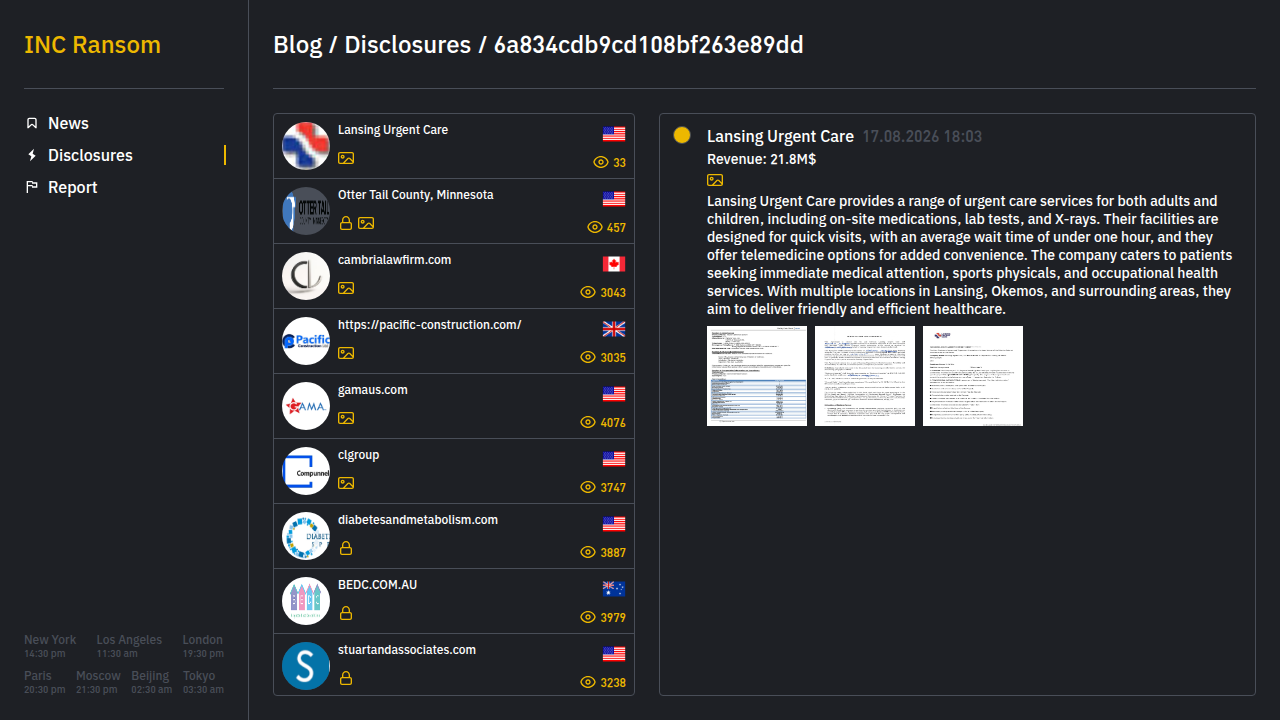
Task: Click the image icon in Lansing Urgent Care row
Action: (x=346, y=158)
